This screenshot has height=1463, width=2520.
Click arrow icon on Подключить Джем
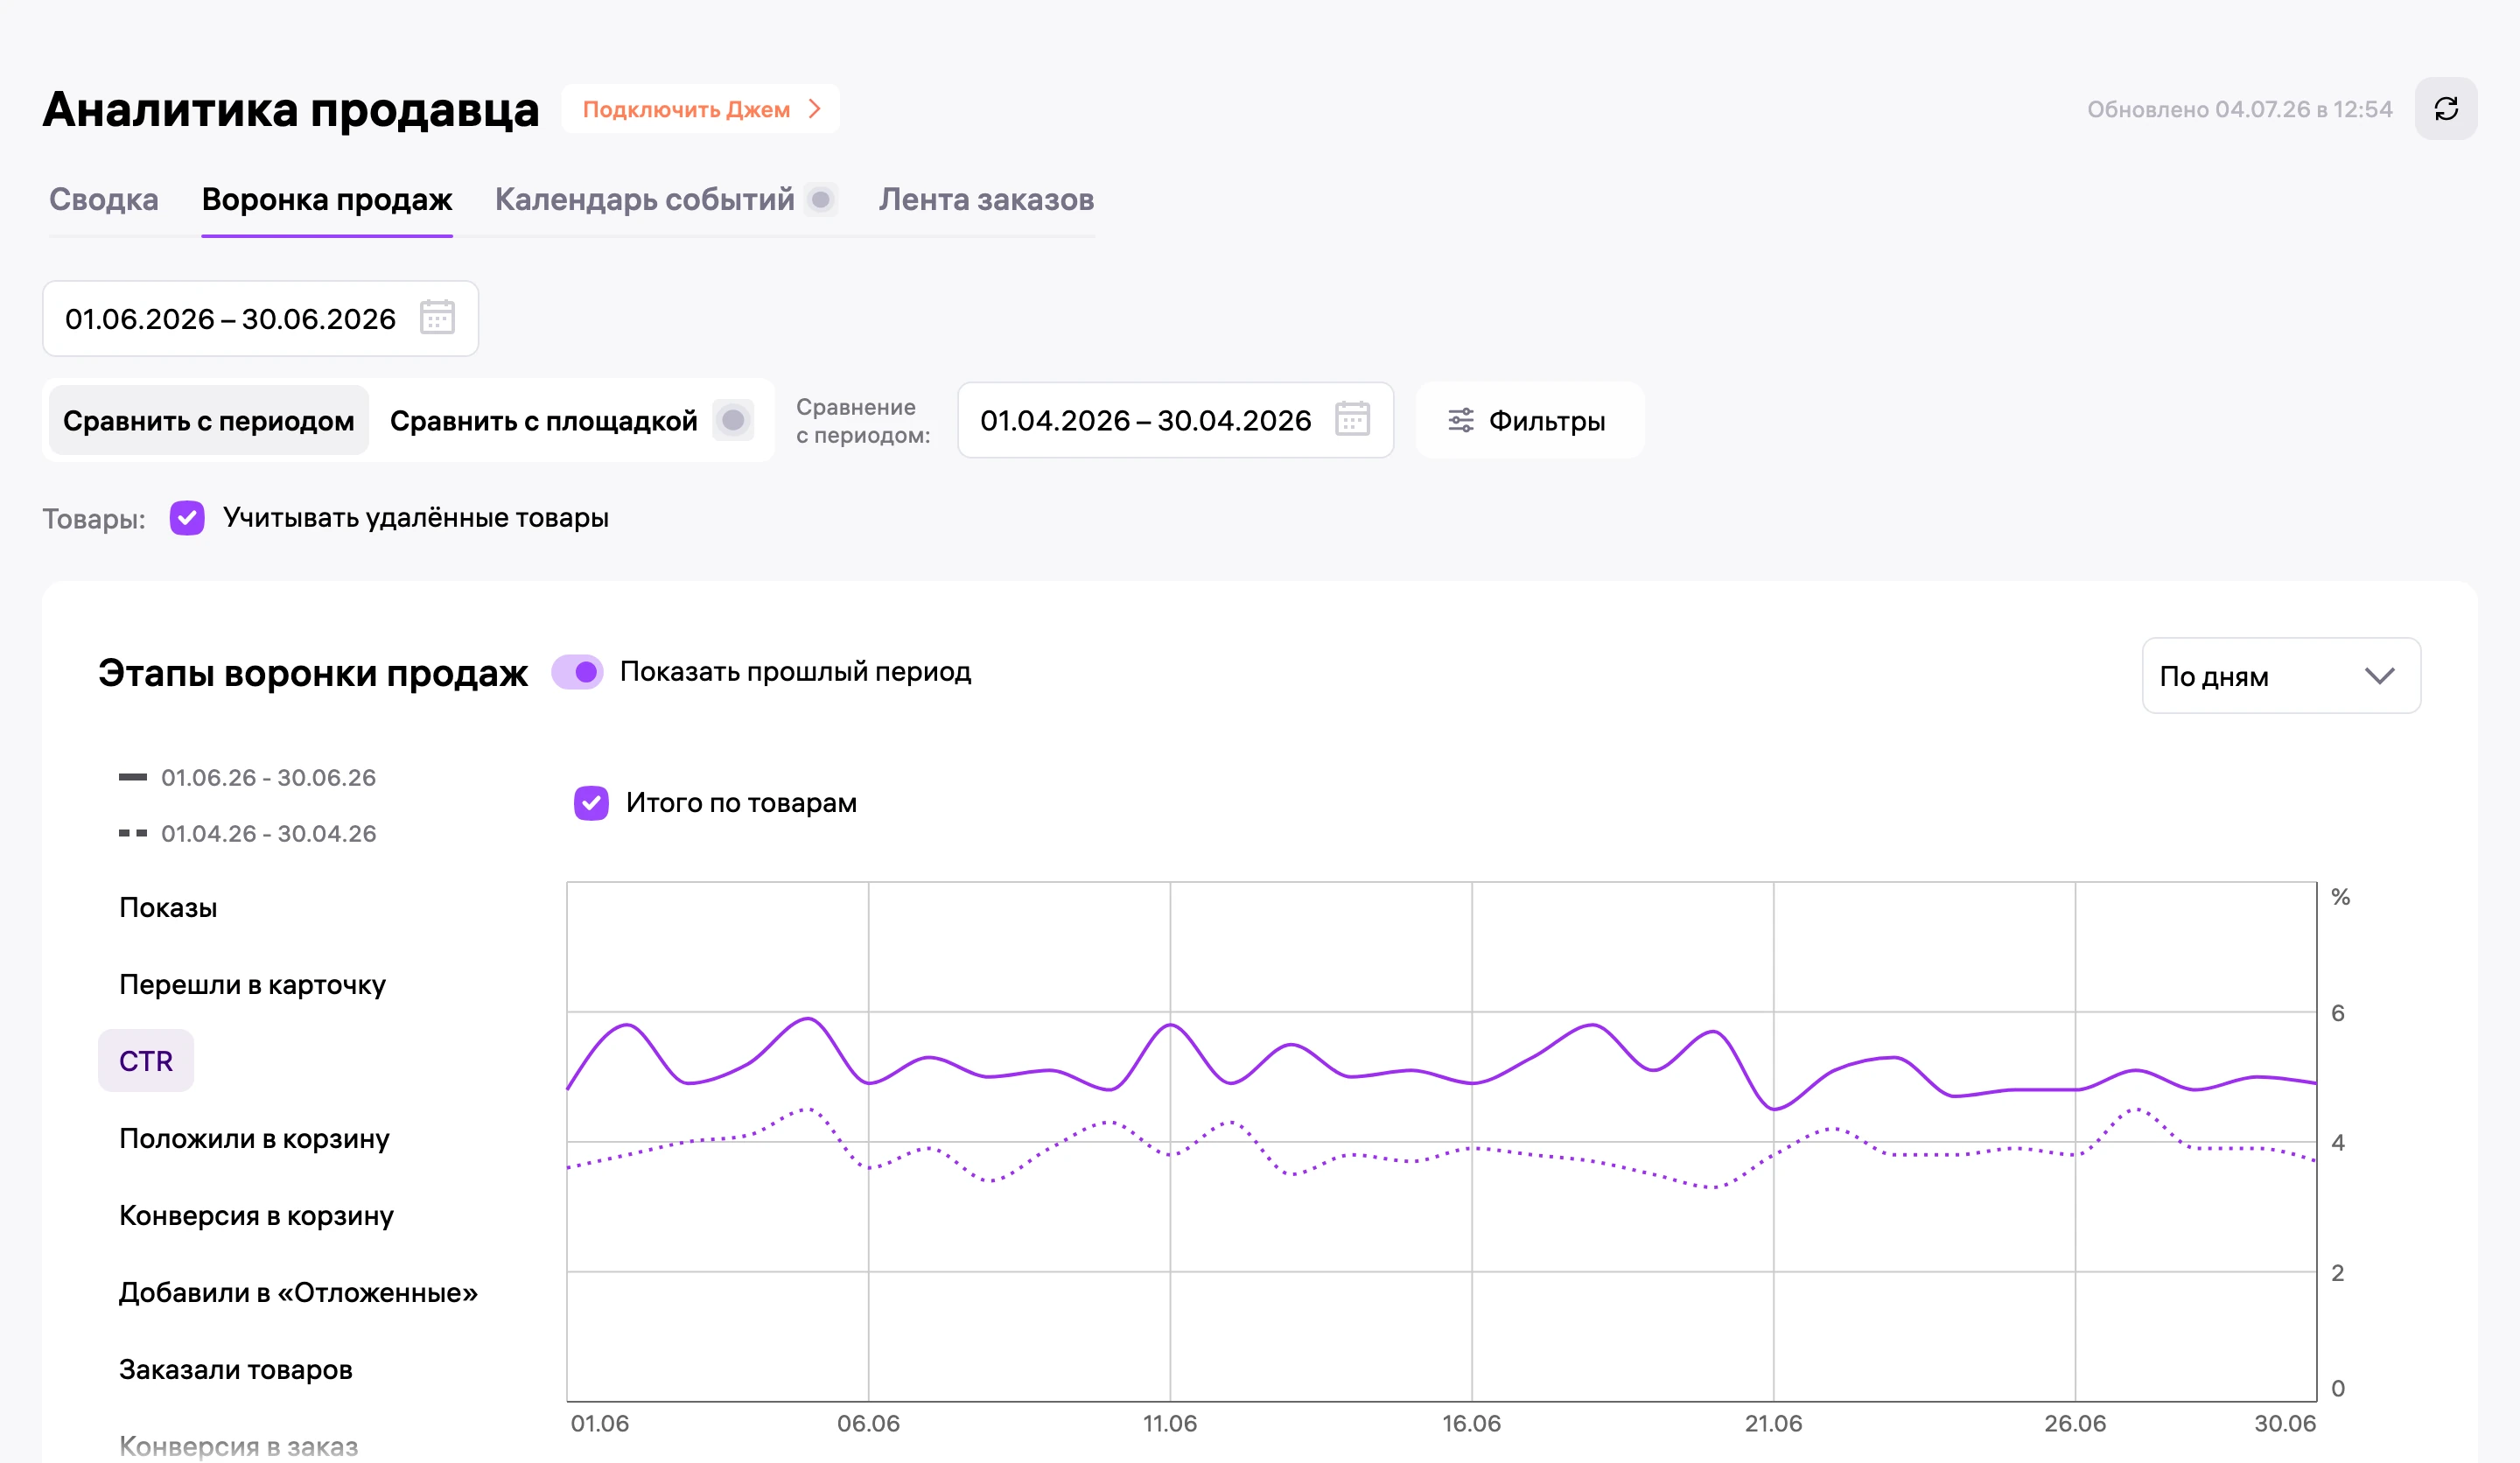click(x=815, y=109)
